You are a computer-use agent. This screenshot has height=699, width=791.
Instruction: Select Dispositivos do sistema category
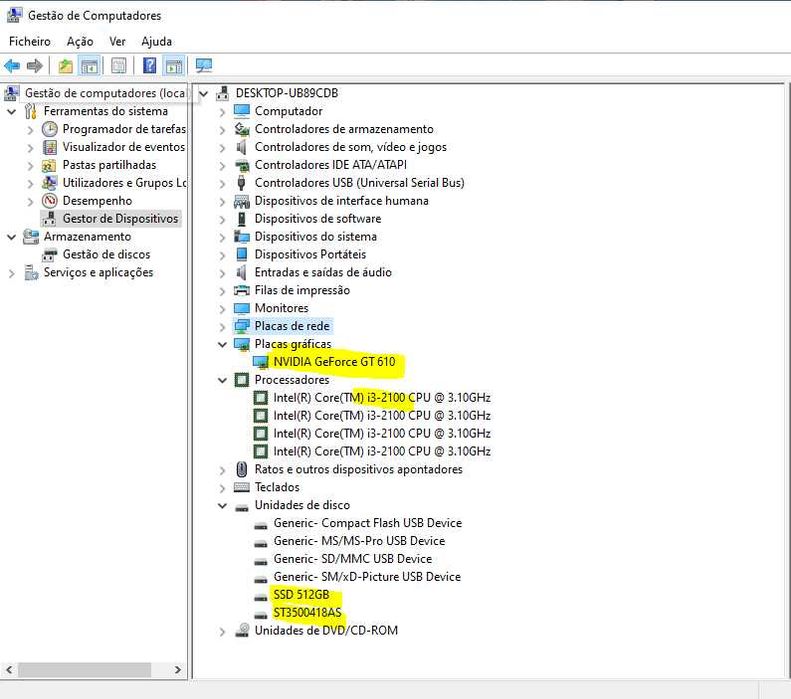pos(316,237)
